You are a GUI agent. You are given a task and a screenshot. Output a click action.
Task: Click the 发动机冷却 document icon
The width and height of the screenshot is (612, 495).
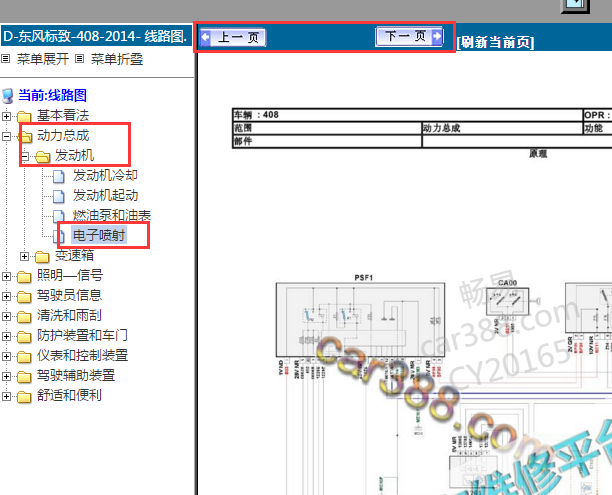coord(59,176)
